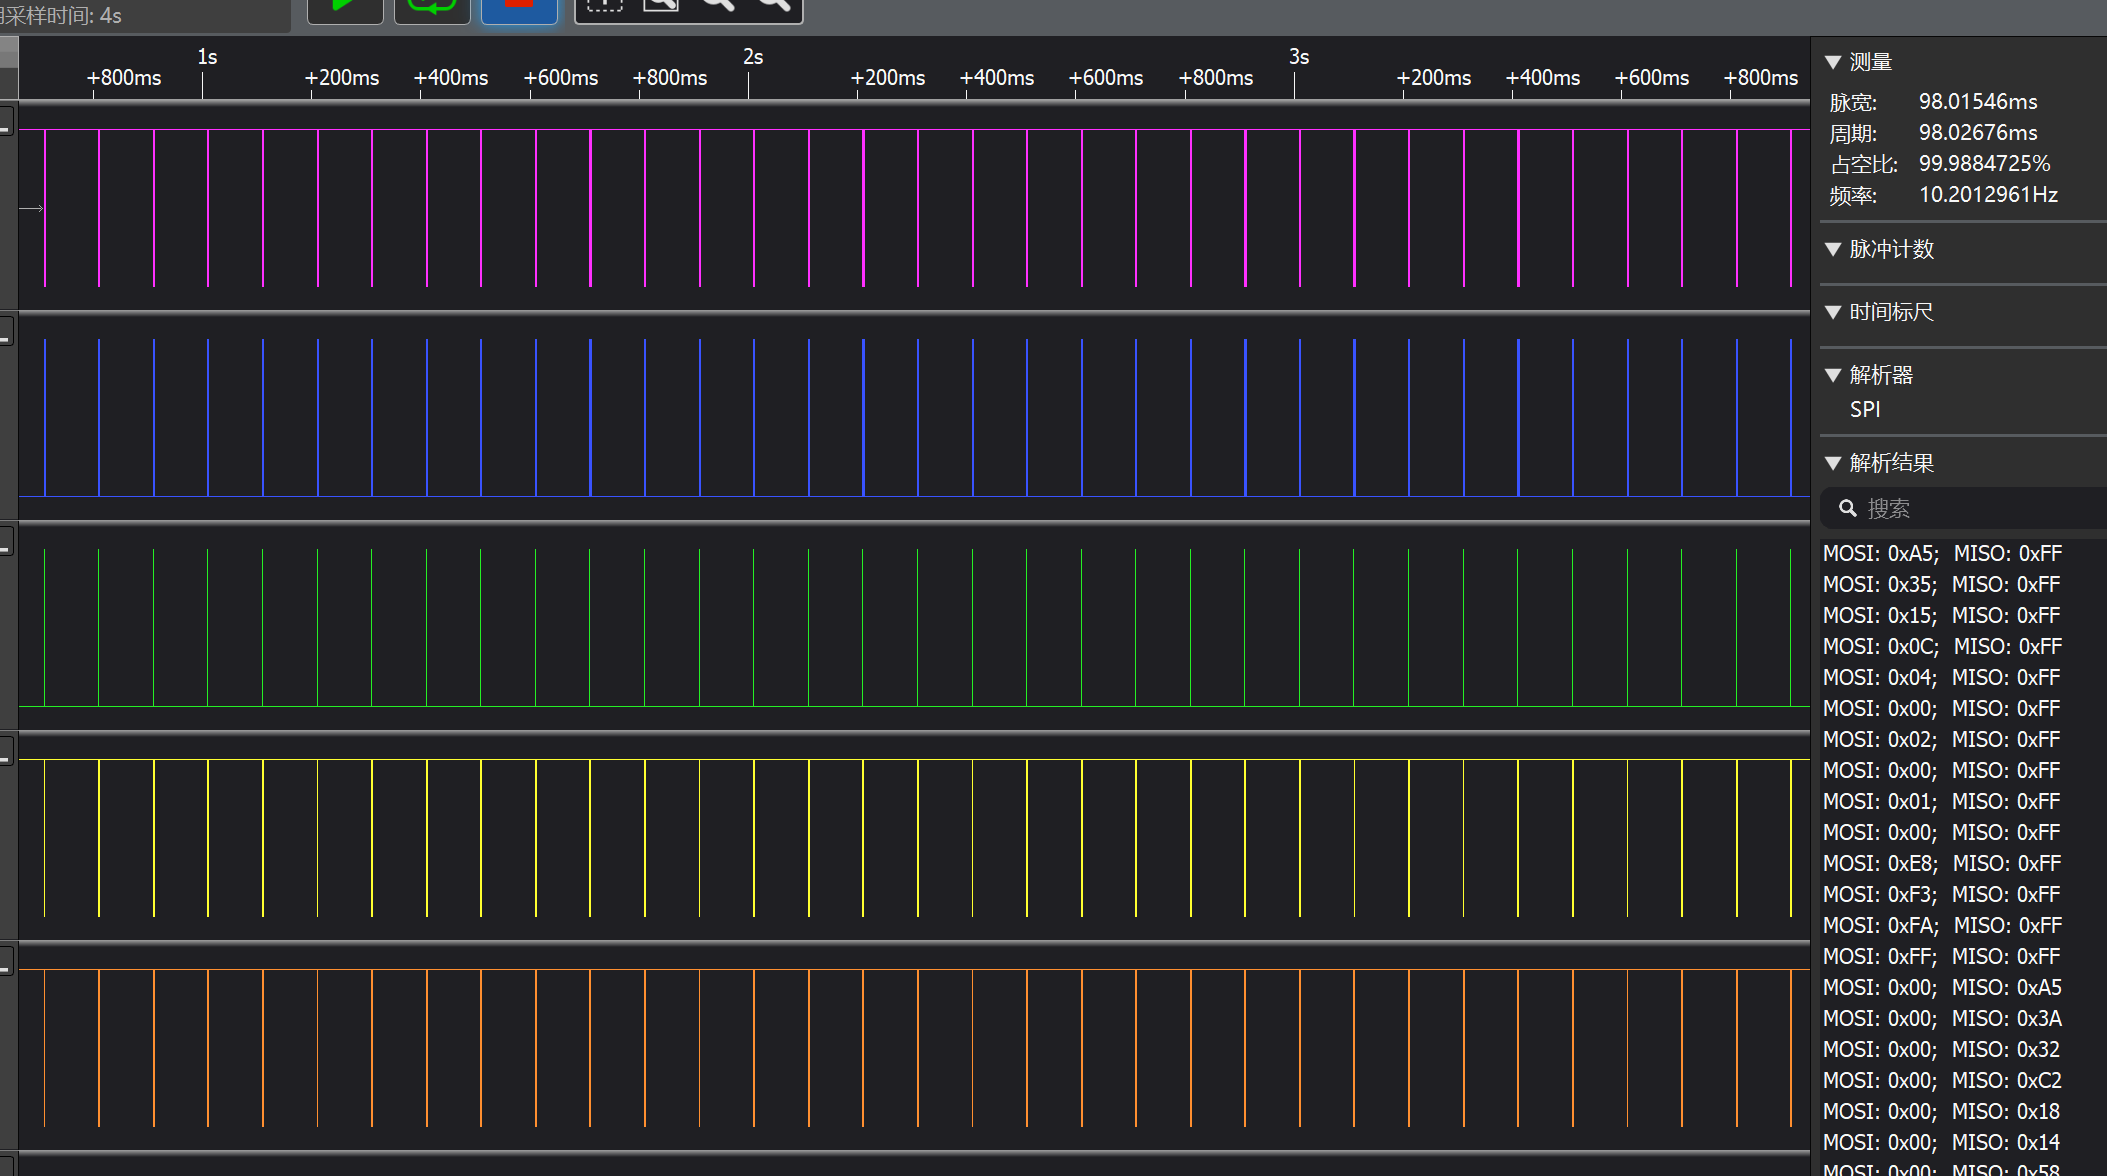Image resolution: width=2107 pixels, height=1176 pixels.
Task: Select the SPI decoder entry
Action: 1865,409
